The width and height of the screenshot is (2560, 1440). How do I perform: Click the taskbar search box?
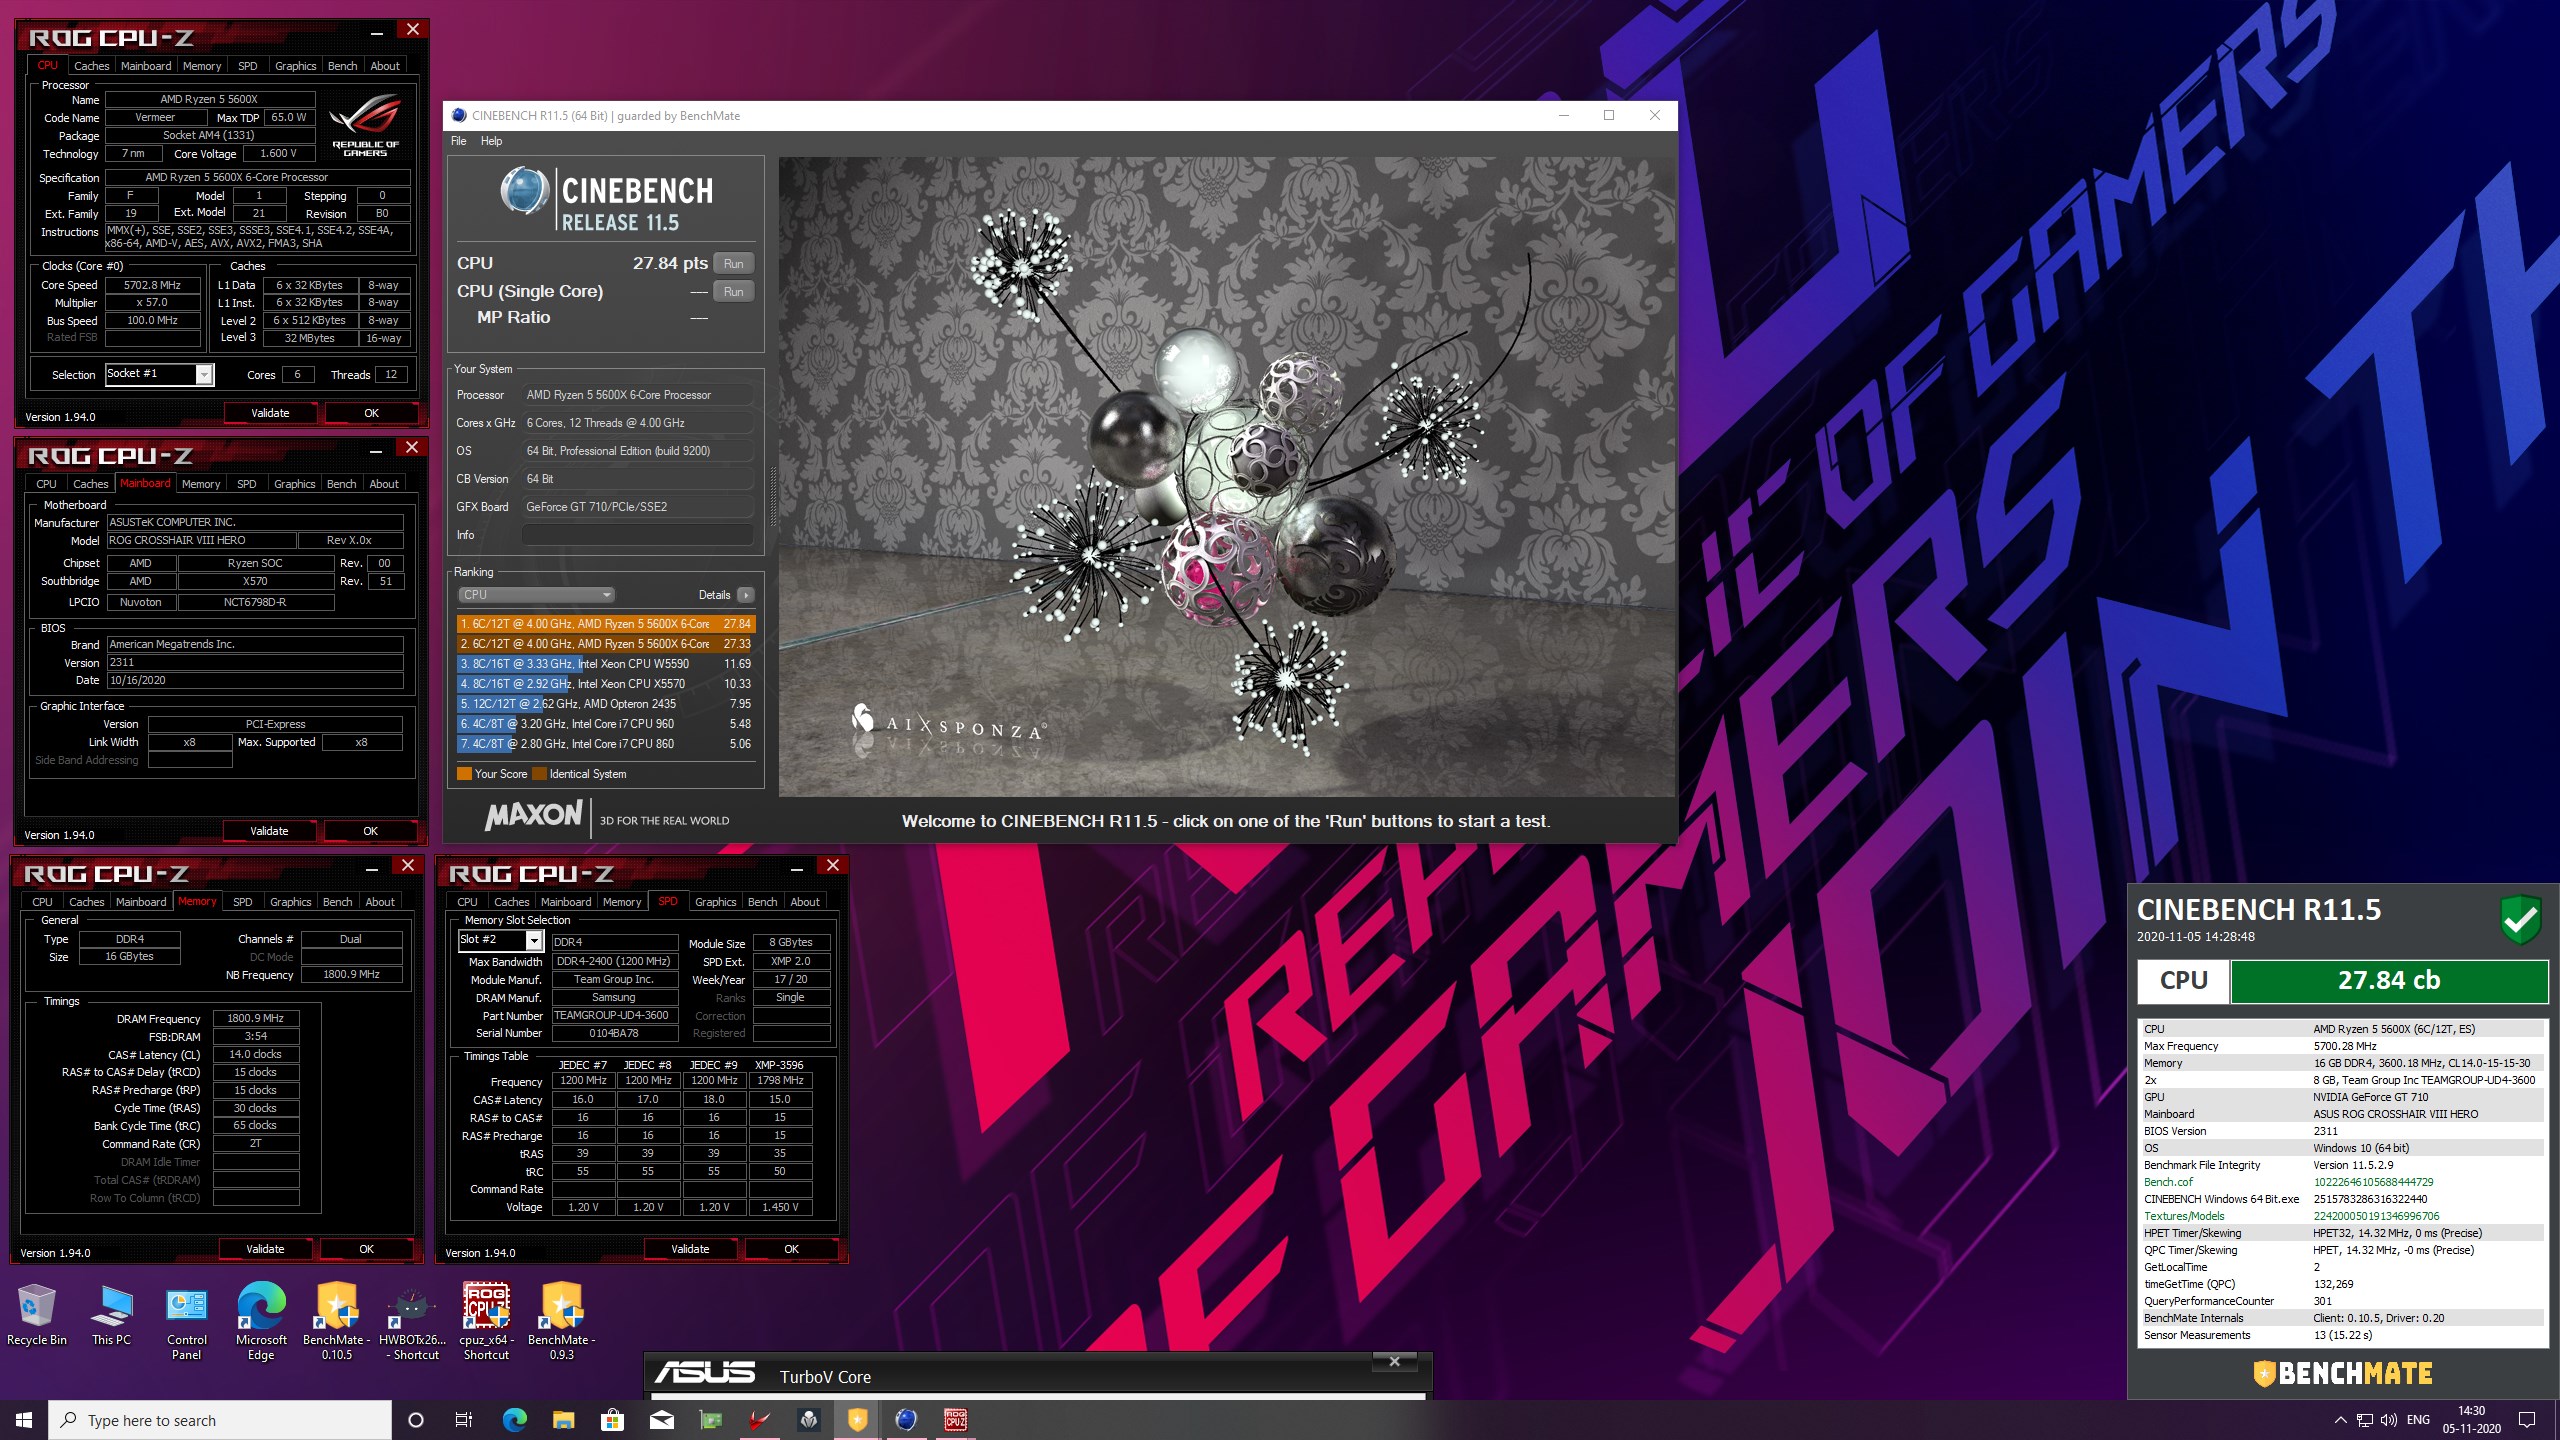tap(220, 1420)
